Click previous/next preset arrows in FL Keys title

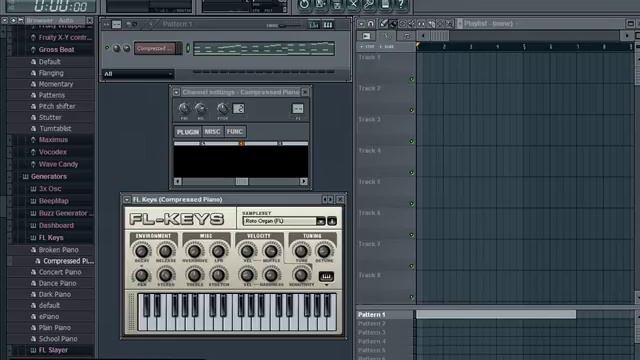327,200
